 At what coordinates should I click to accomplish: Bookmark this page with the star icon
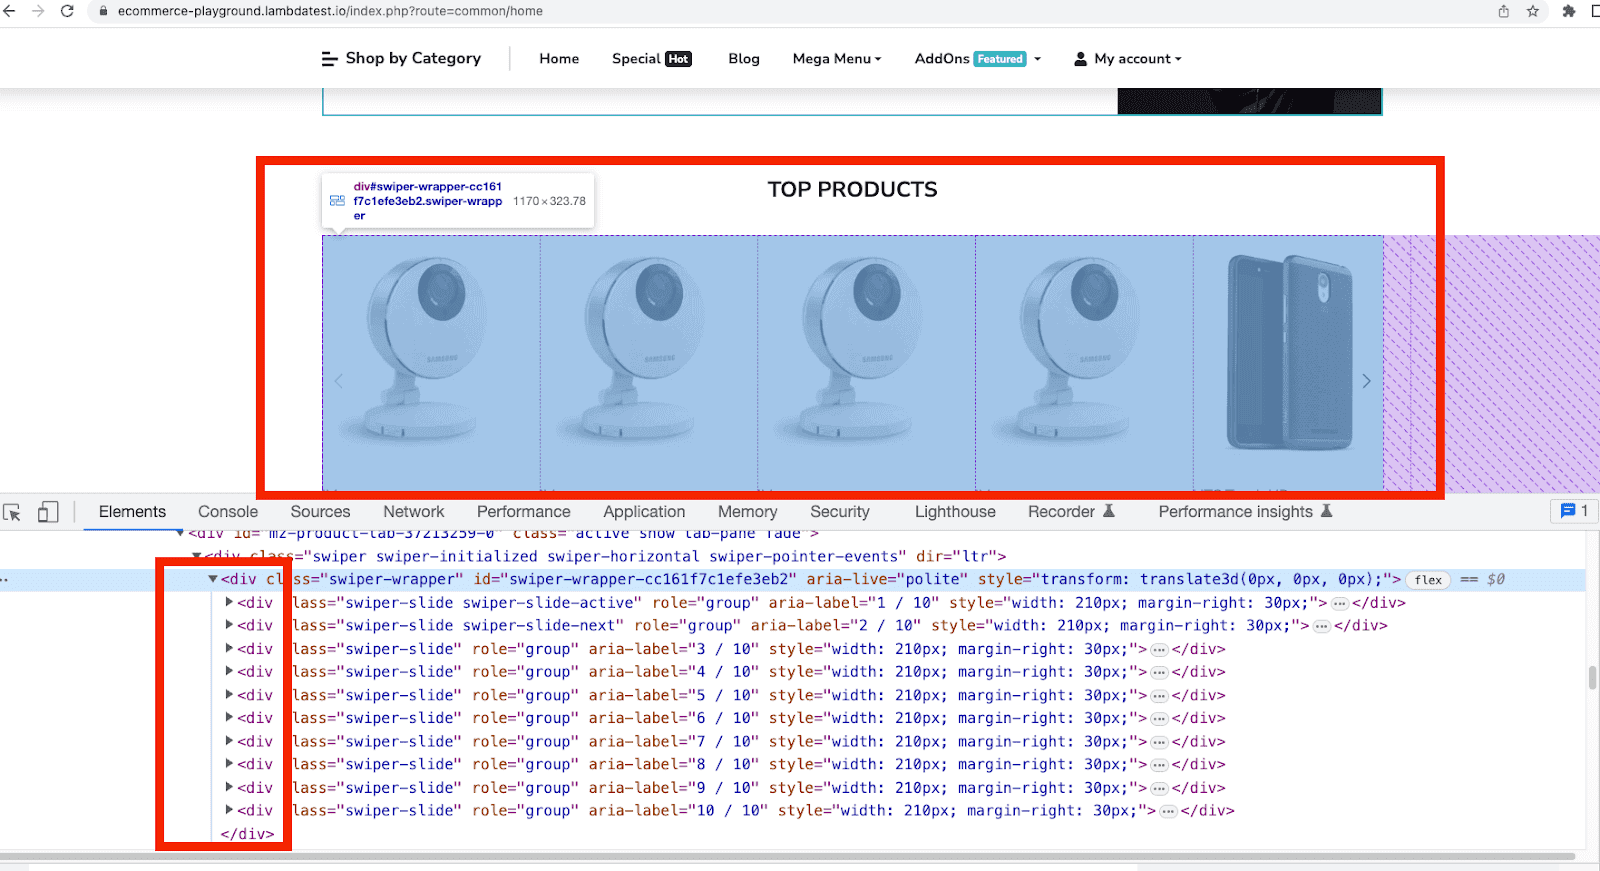(x=1533, y=11)
